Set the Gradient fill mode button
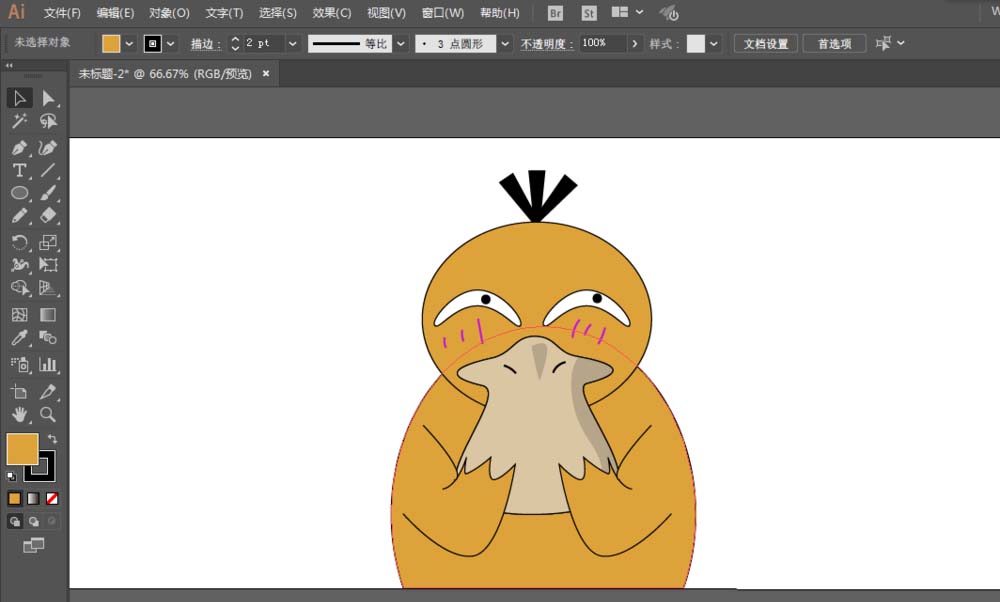The image size is (1000, 602). click(33, 499)
